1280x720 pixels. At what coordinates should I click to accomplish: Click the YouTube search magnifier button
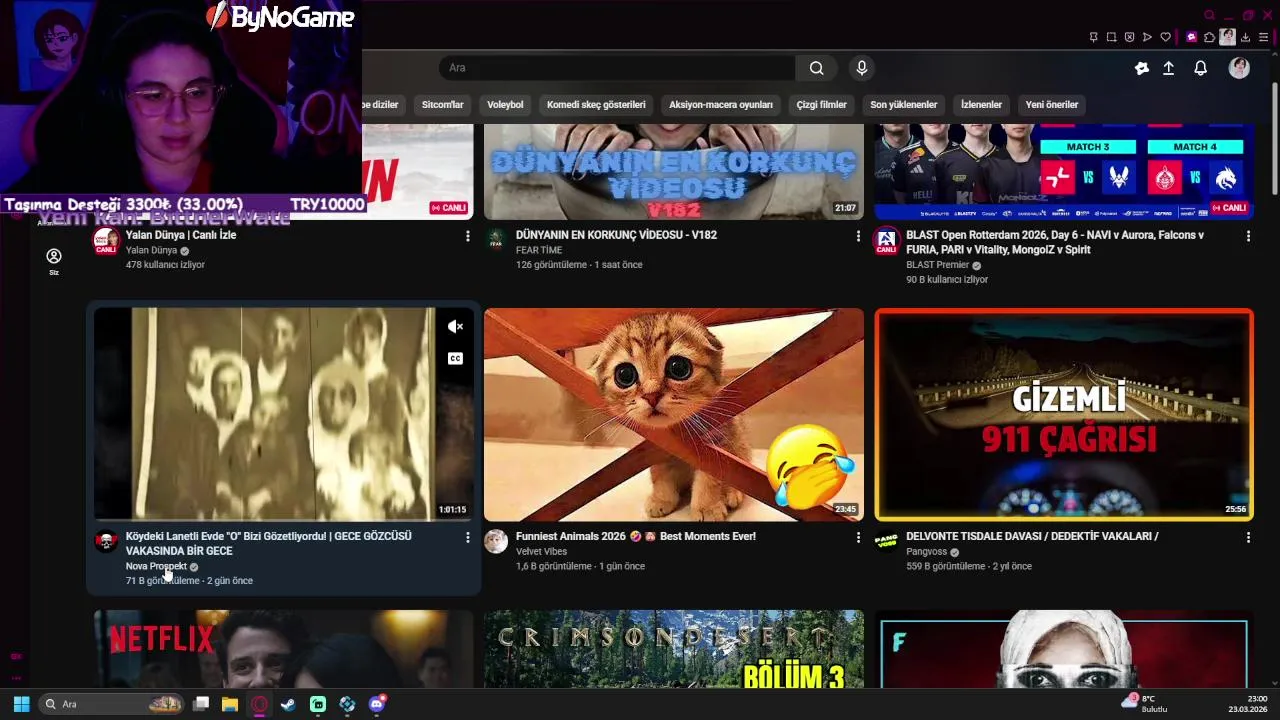(817, 68)
